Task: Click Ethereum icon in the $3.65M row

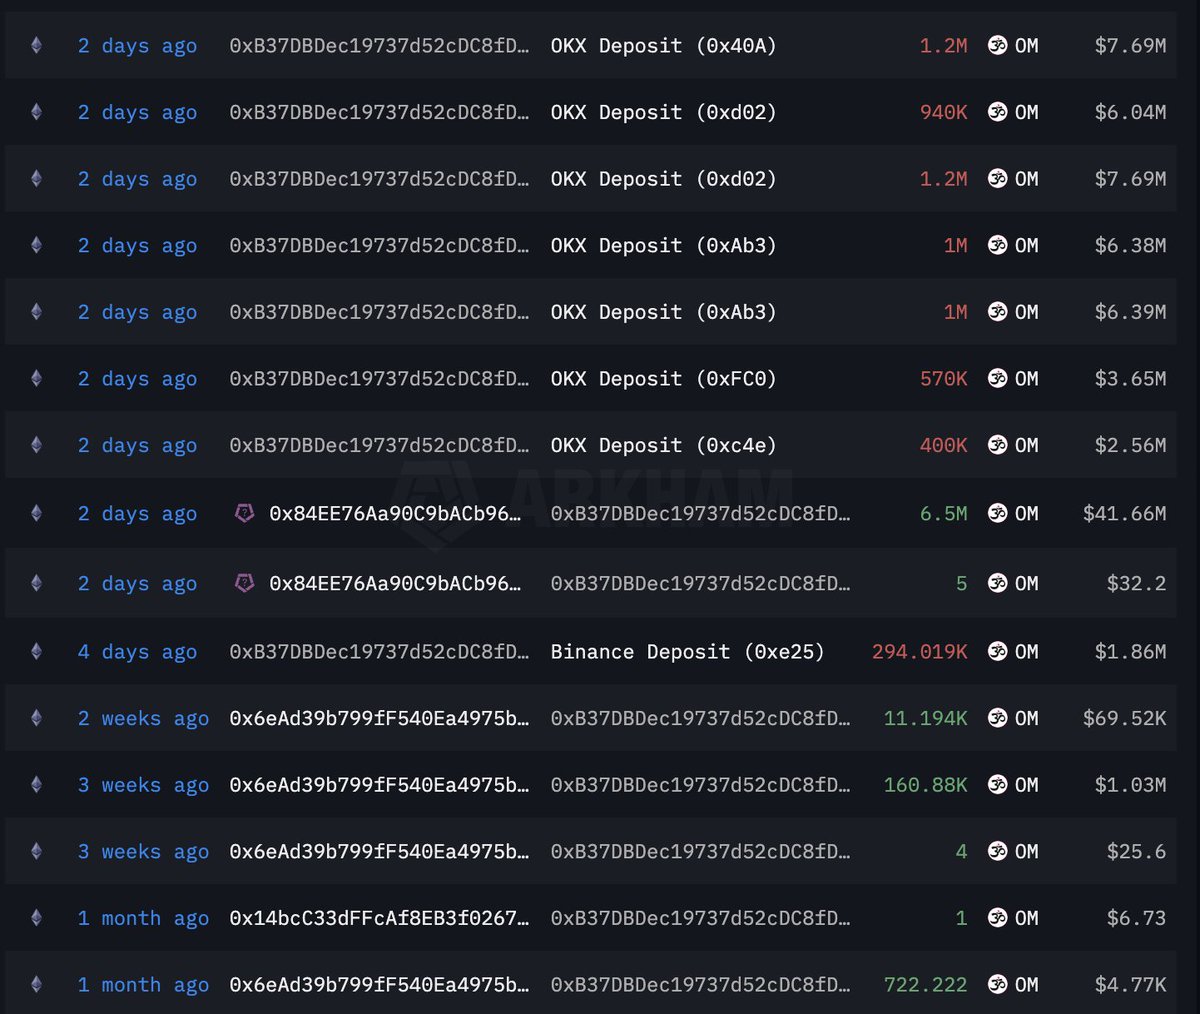Action: (x=36, y=378)
